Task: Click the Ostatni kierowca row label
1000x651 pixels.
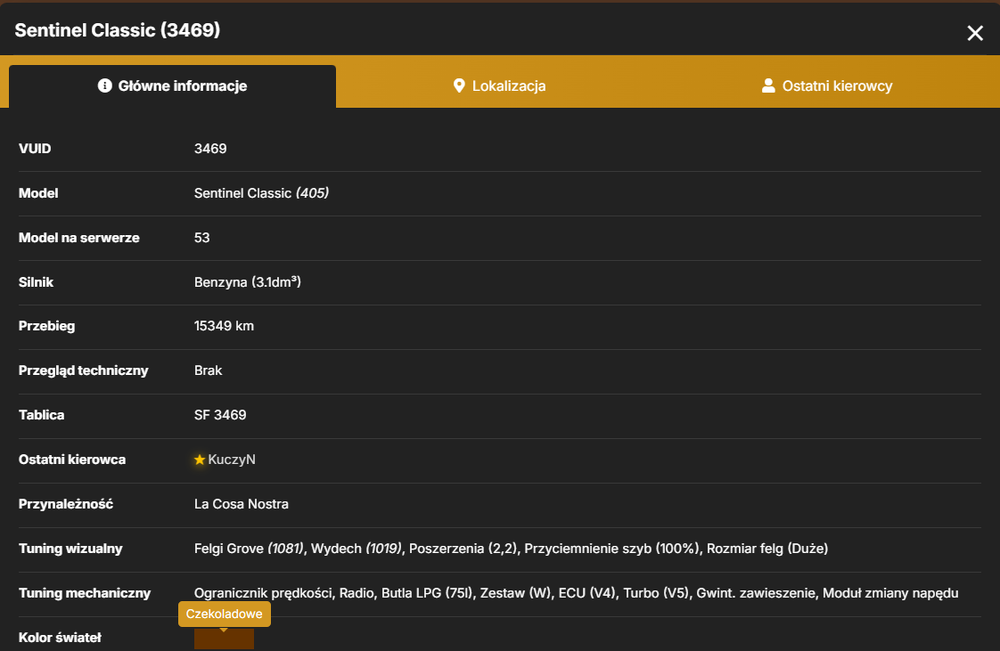Action: (72, 460)
